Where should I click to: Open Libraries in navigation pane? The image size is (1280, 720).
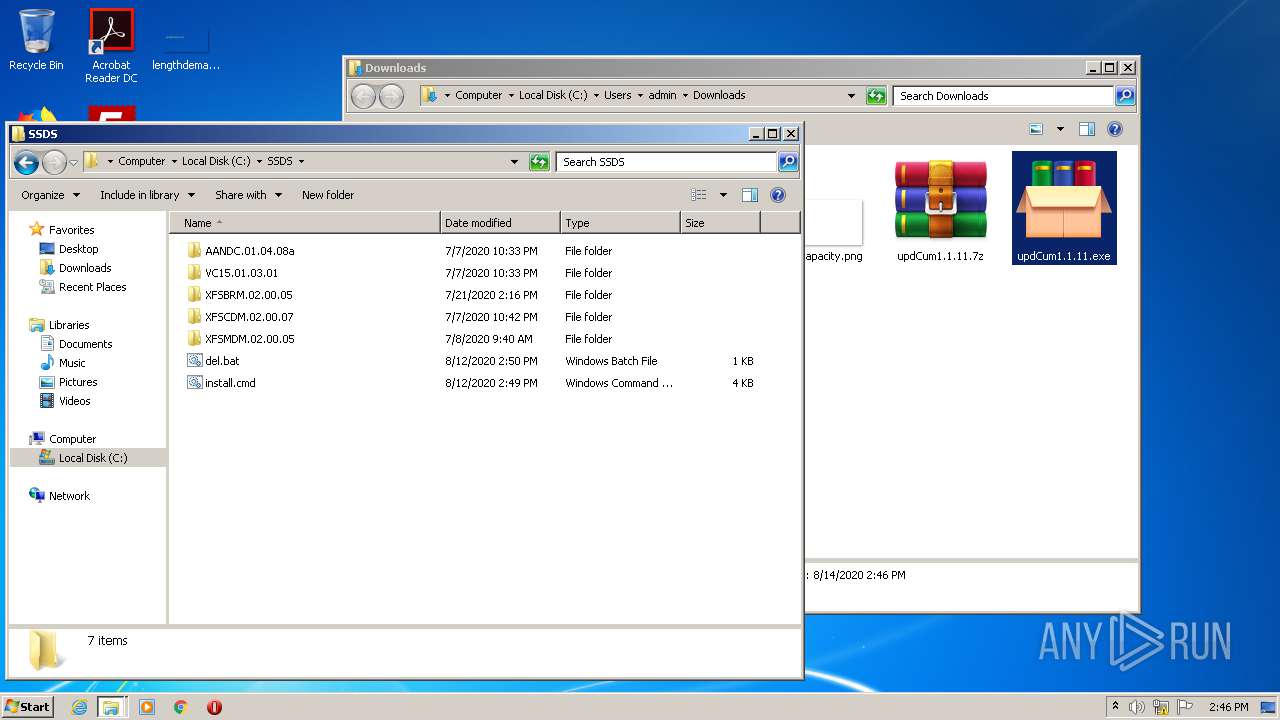tap(69, 325)
